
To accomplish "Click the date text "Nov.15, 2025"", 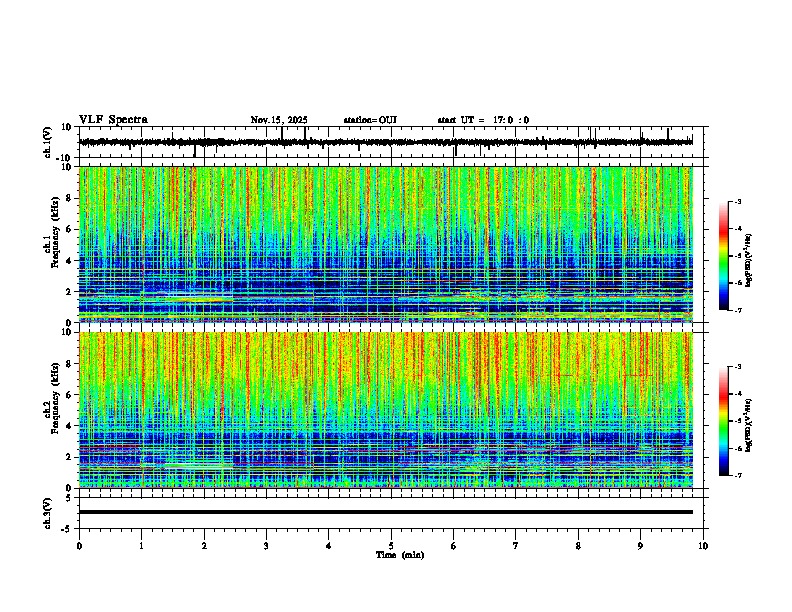I will pyautogui.click(x=279, y=120).
